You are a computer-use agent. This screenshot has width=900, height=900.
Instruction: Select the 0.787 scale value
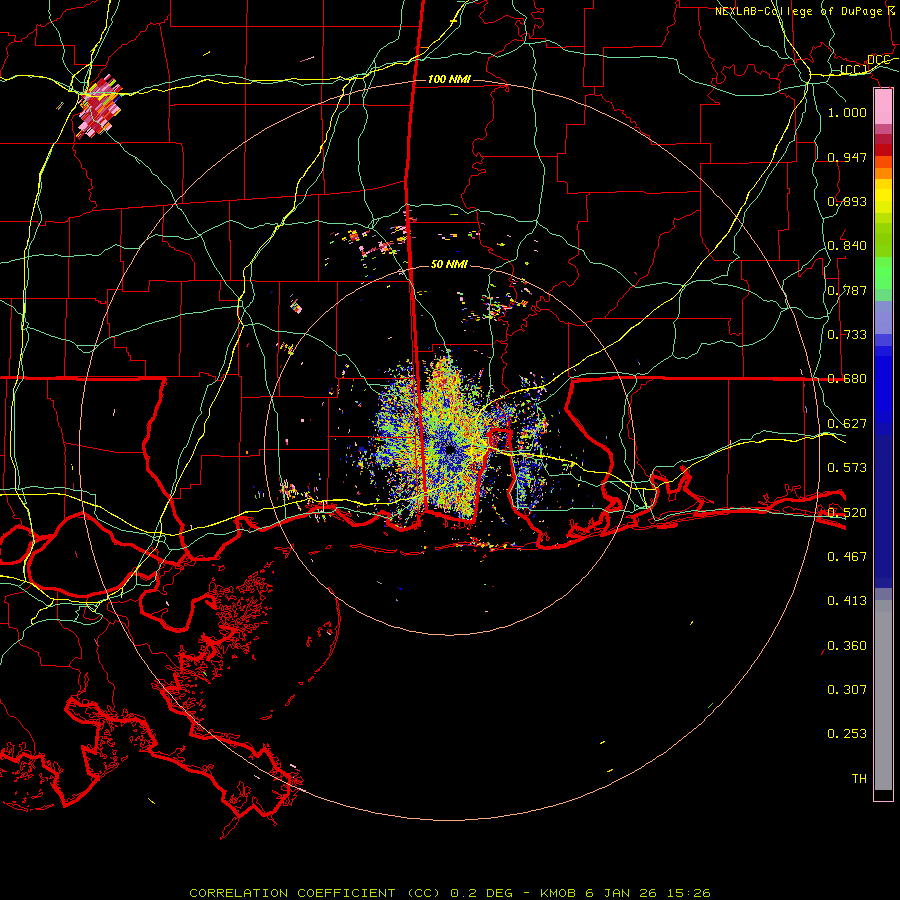tap(847, 290)
